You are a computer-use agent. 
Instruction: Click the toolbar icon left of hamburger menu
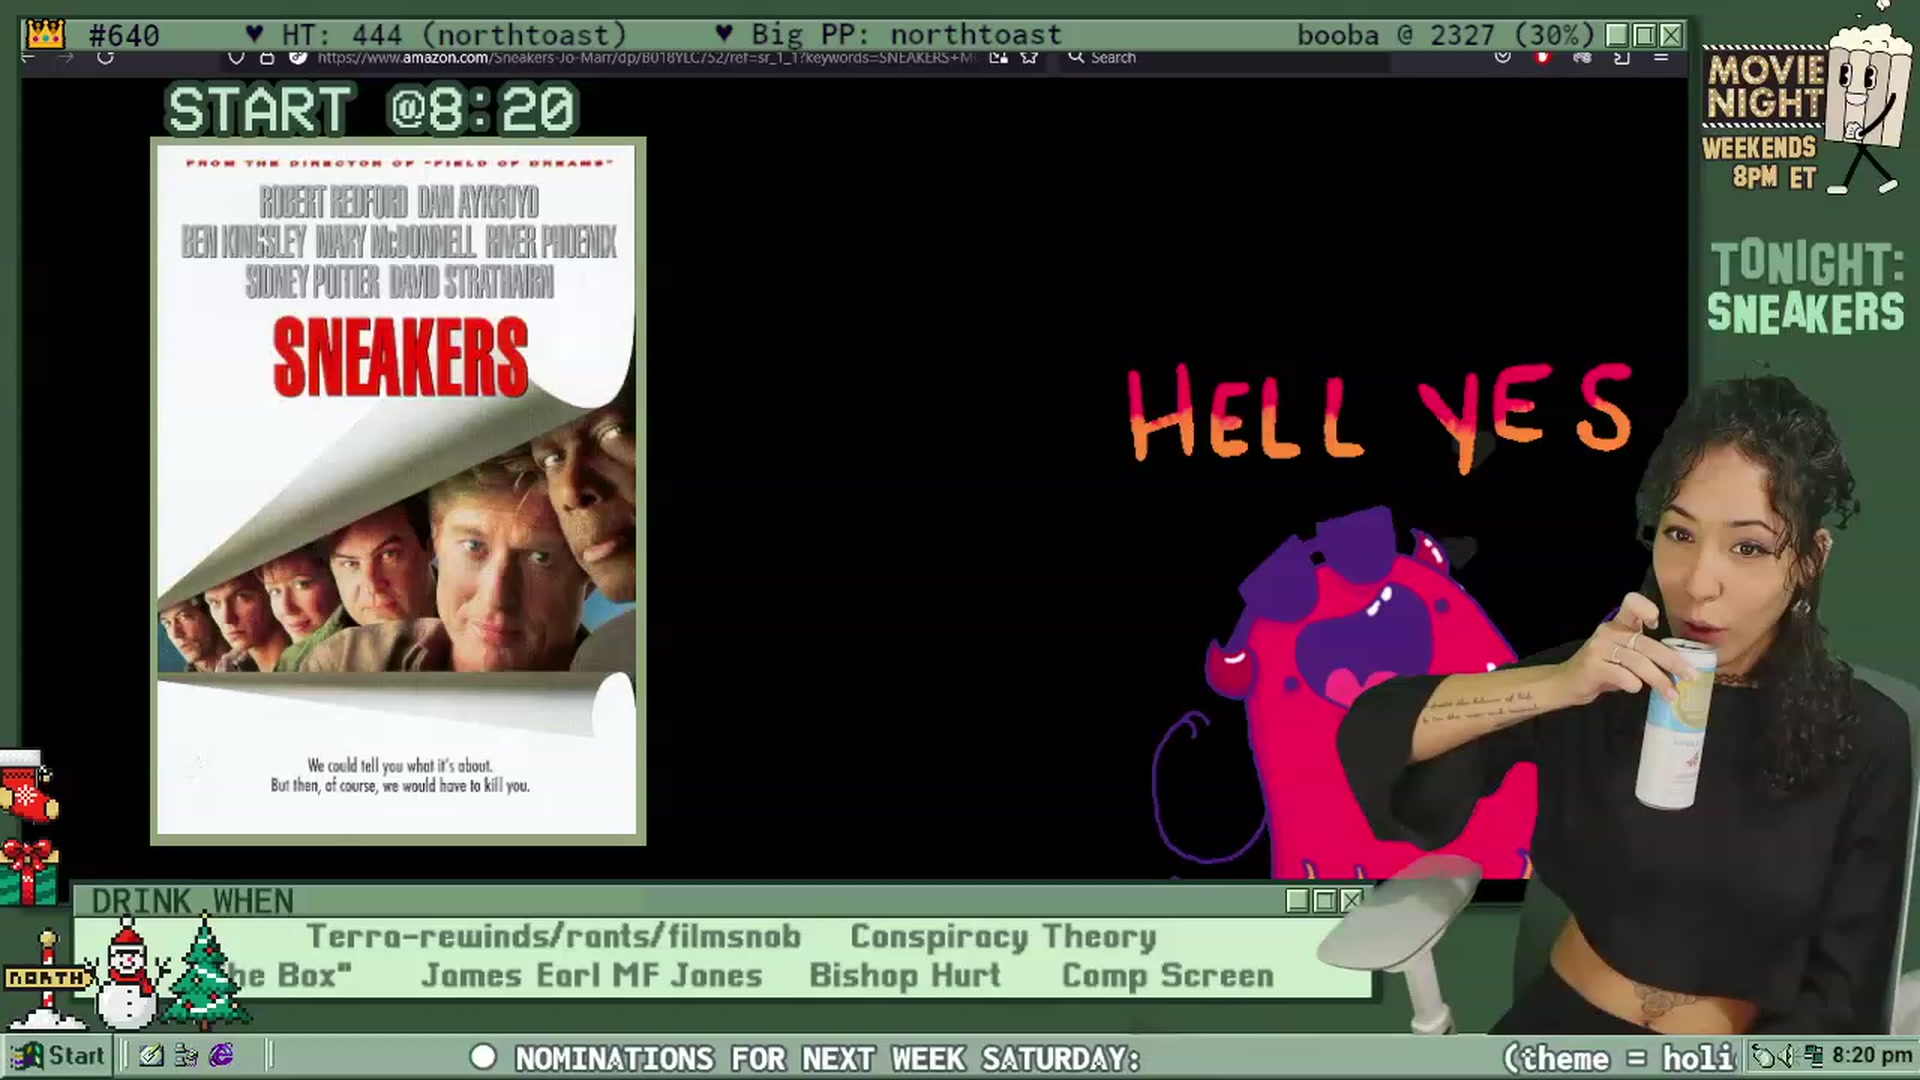pos(1622,58)
